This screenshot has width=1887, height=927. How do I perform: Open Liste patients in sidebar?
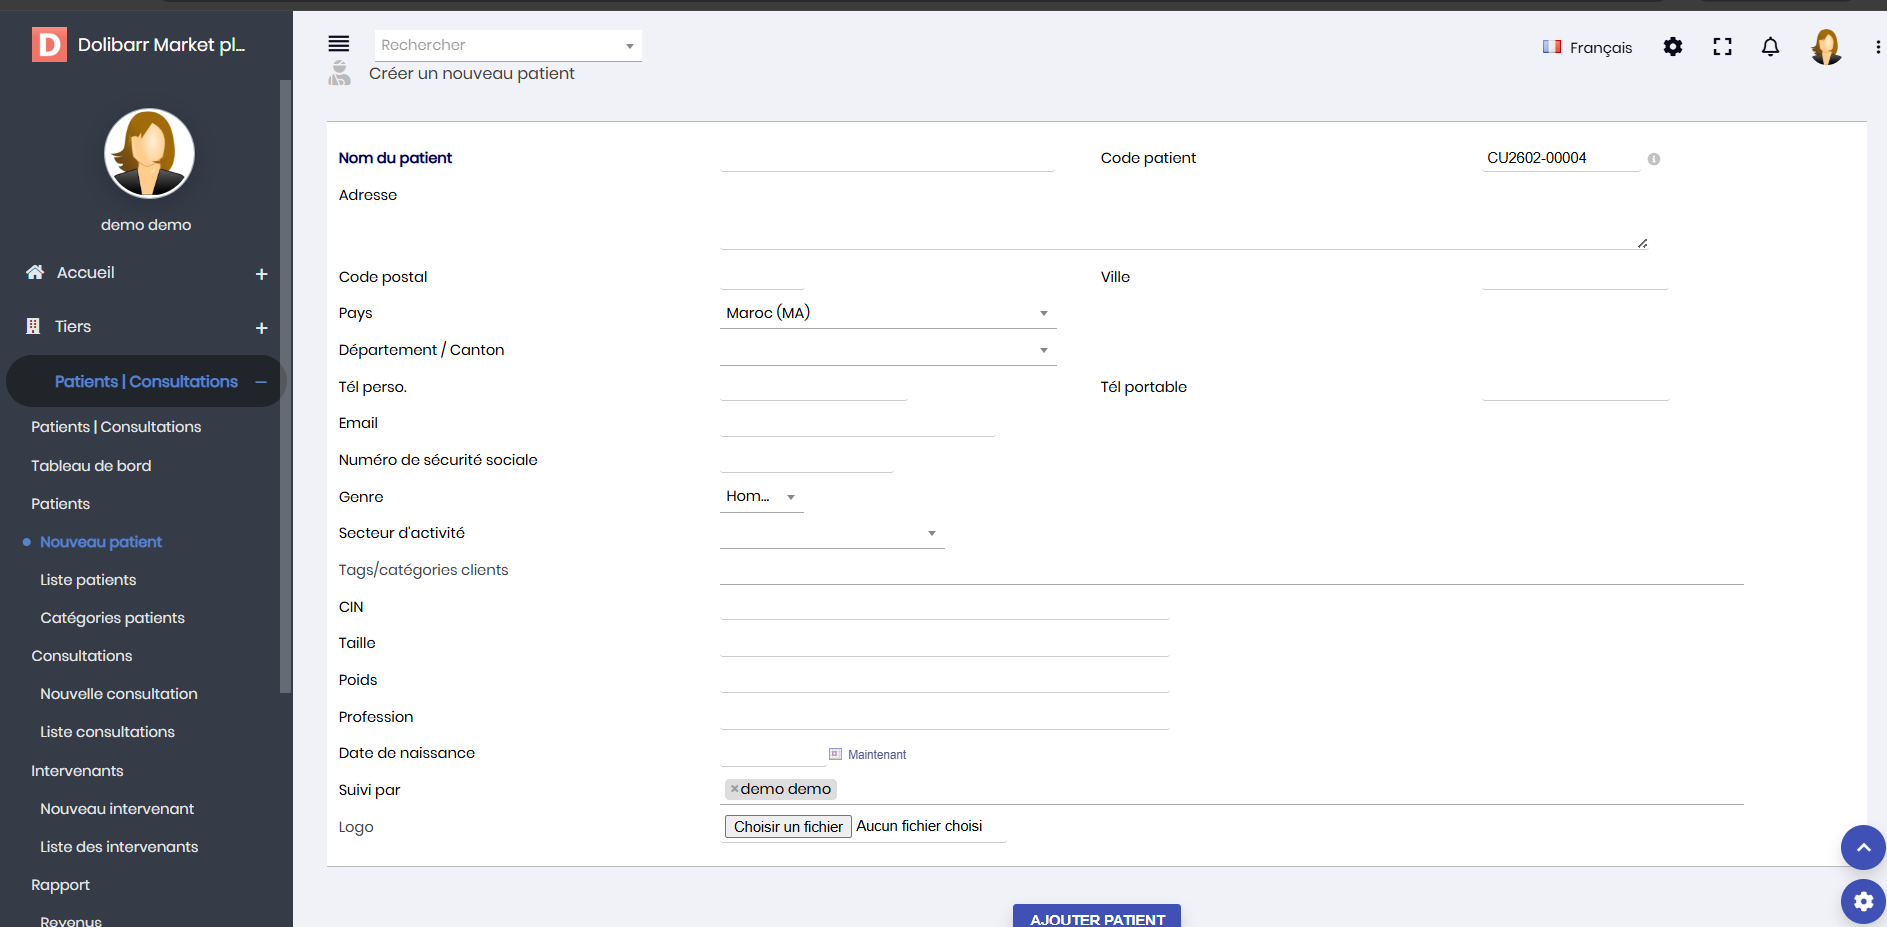tap(88, 580)
